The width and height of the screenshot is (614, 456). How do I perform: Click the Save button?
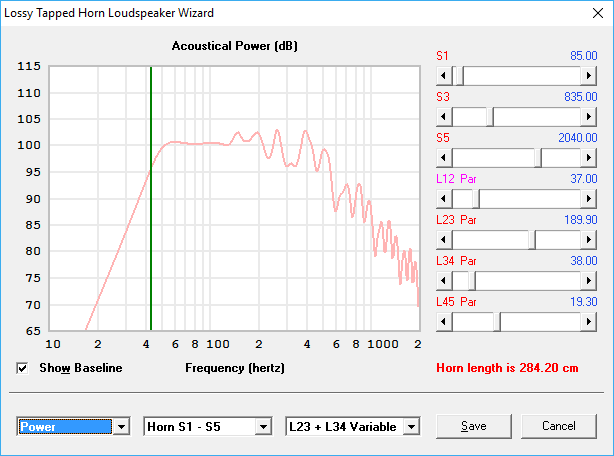point(473,426)
